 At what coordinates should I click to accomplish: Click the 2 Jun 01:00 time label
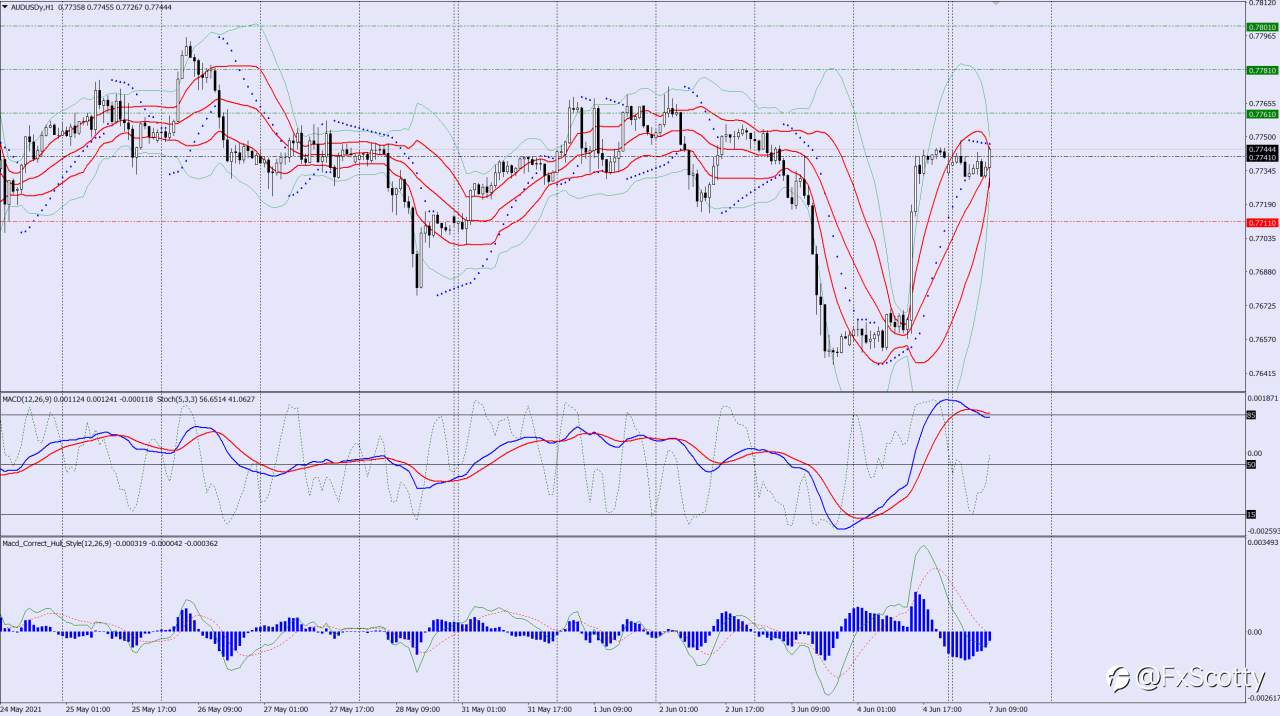pyautogui.click(x=680, y=710)
